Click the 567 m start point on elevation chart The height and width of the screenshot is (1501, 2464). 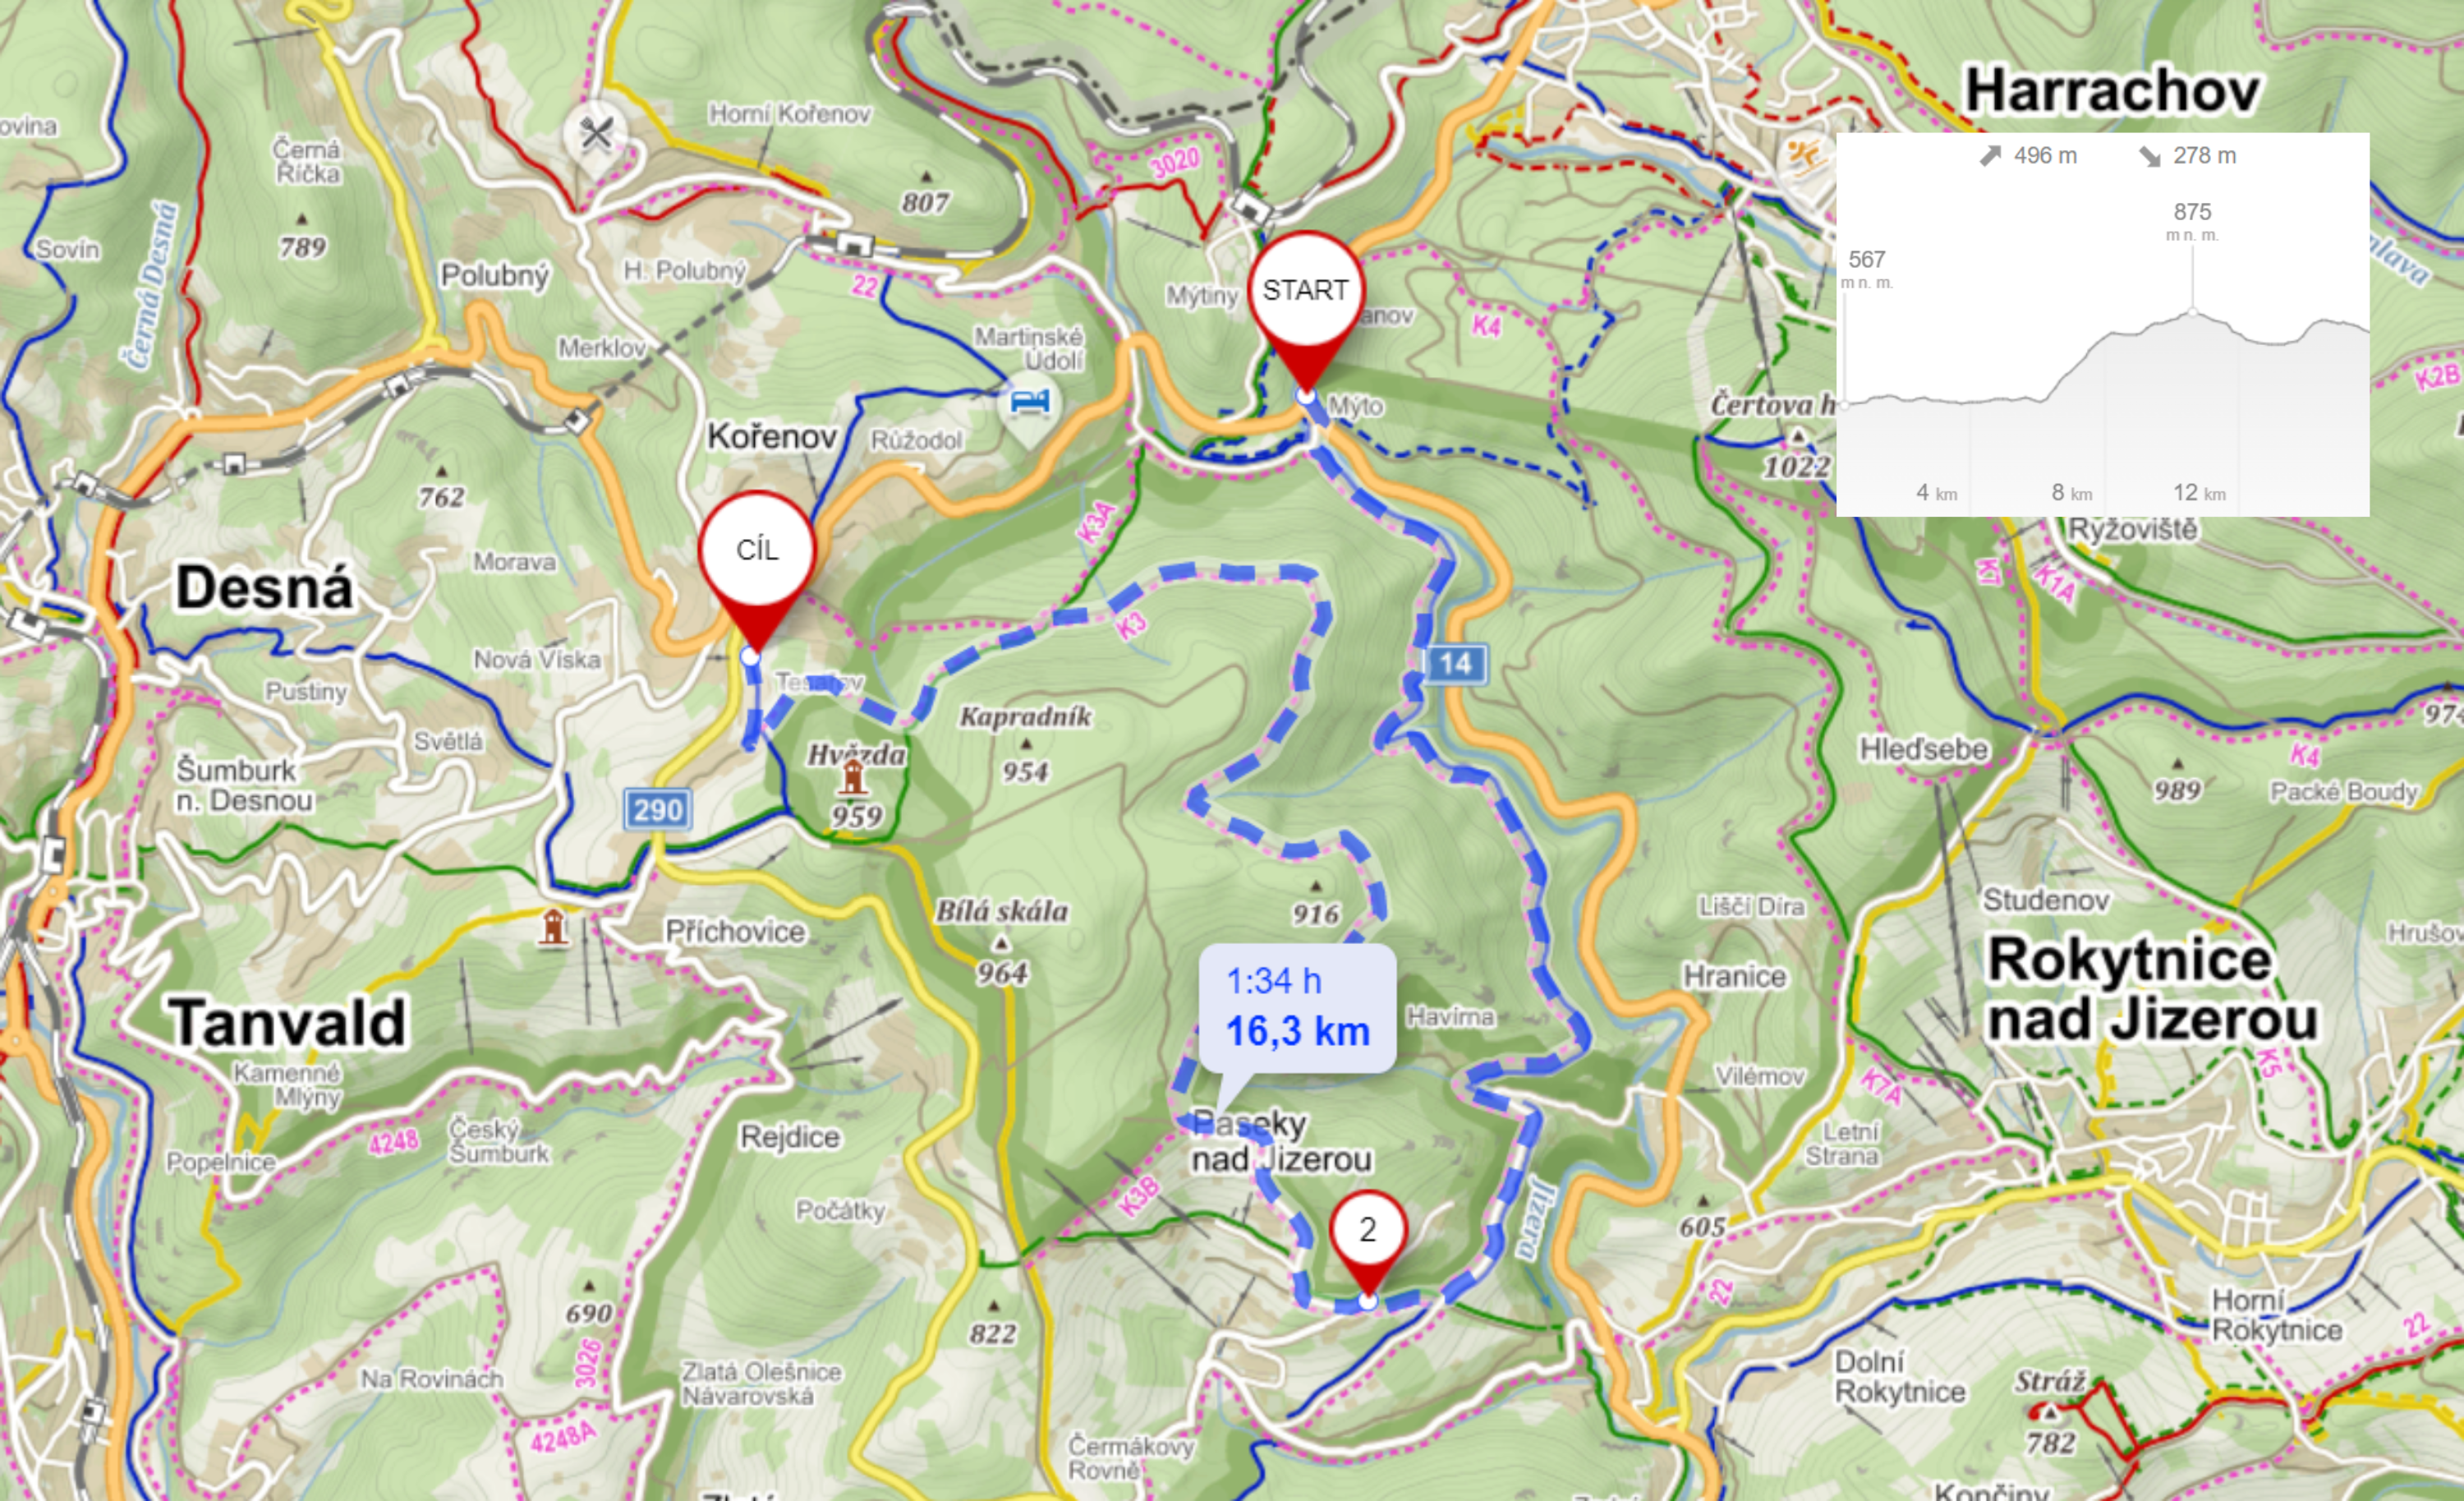click(x=1845, y=404)
